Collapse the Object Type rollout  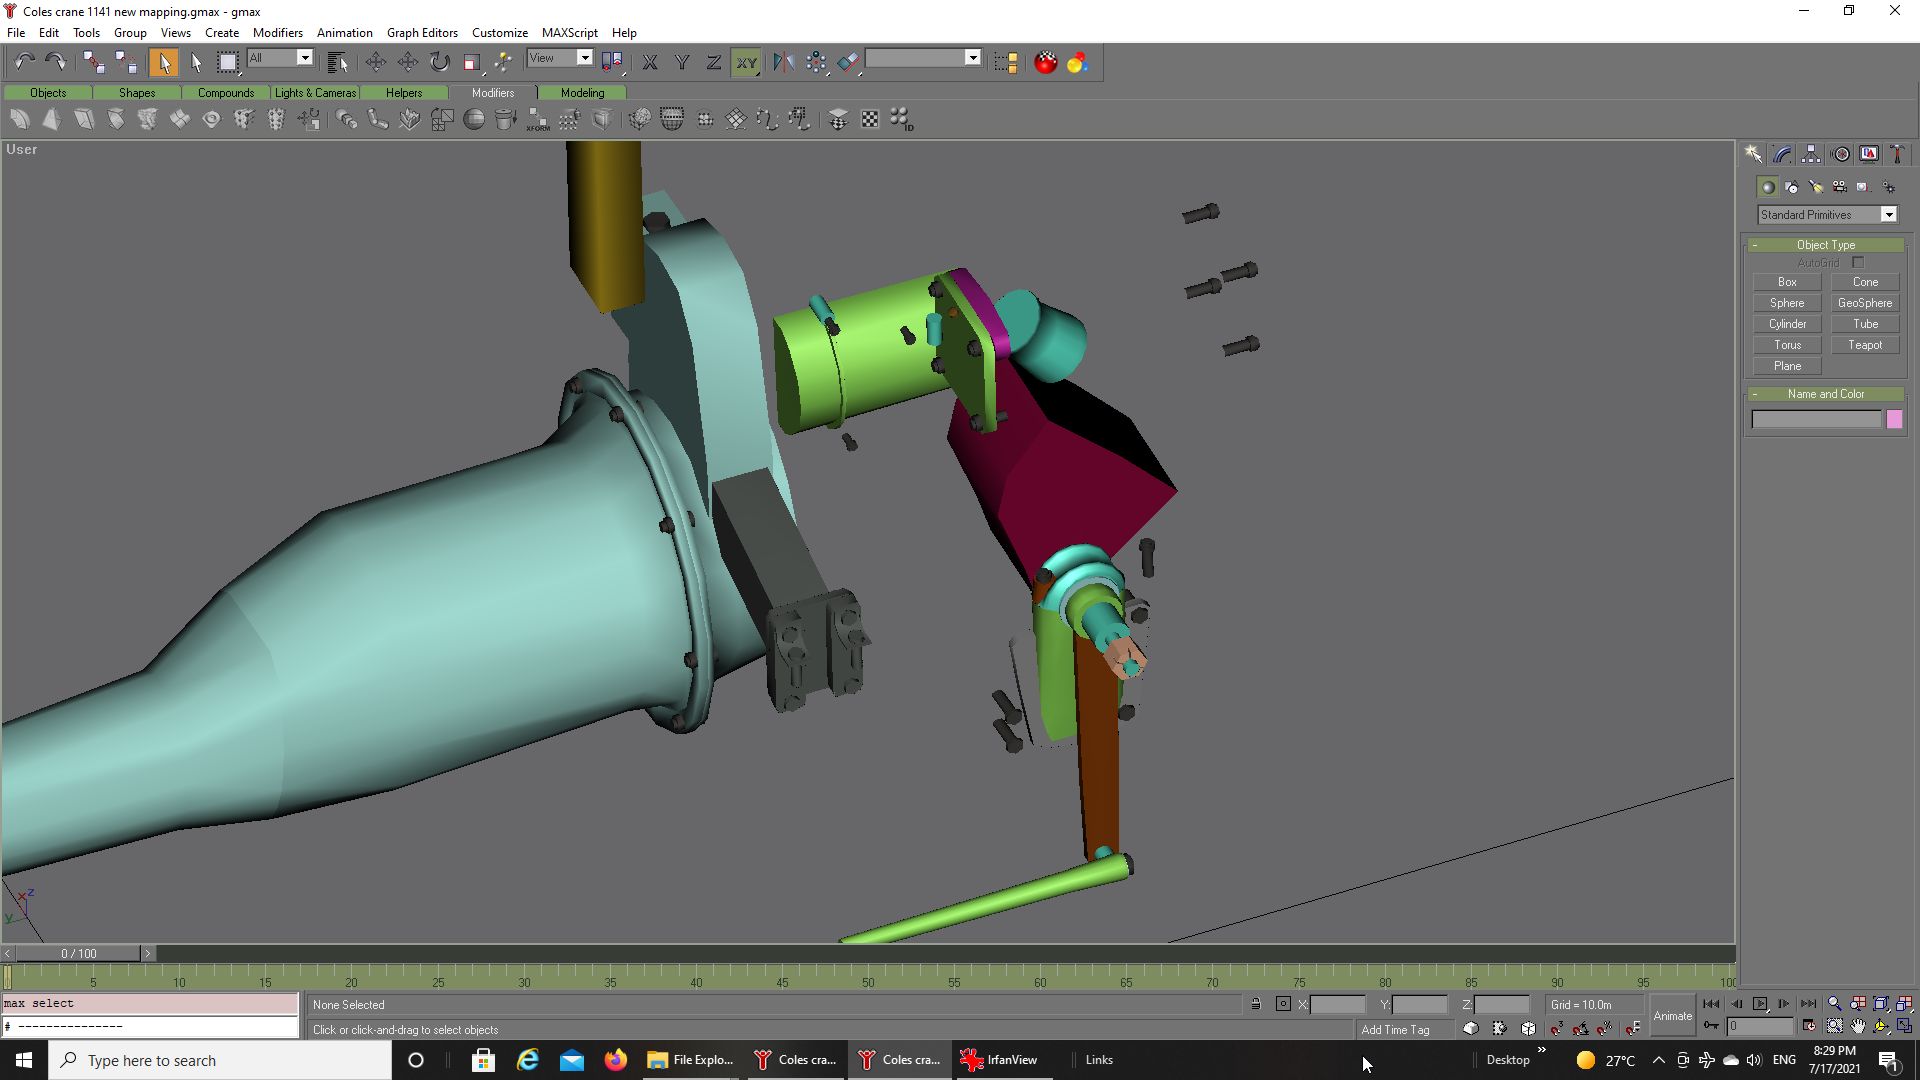click(1825, 245)
